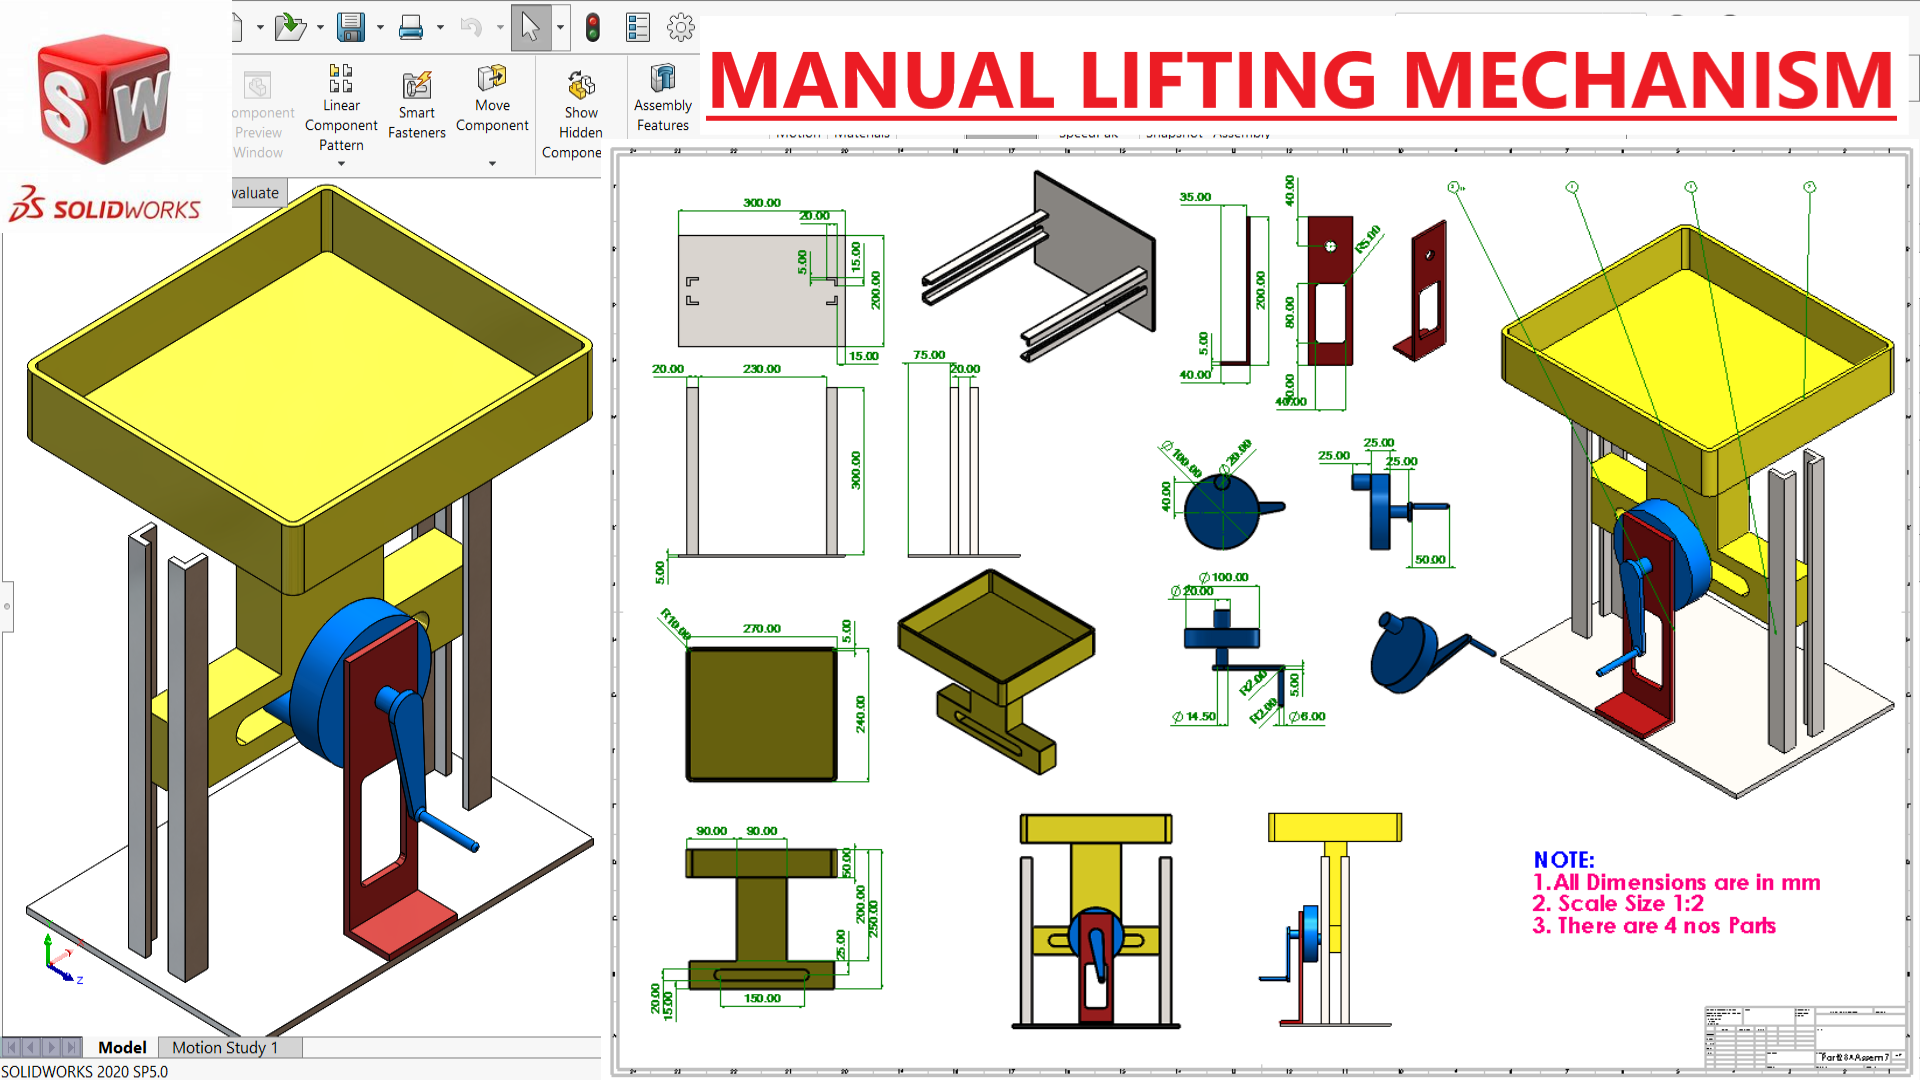Jump to last tab with navigation arrow

pyautogui.click(x=71, y=1047)
